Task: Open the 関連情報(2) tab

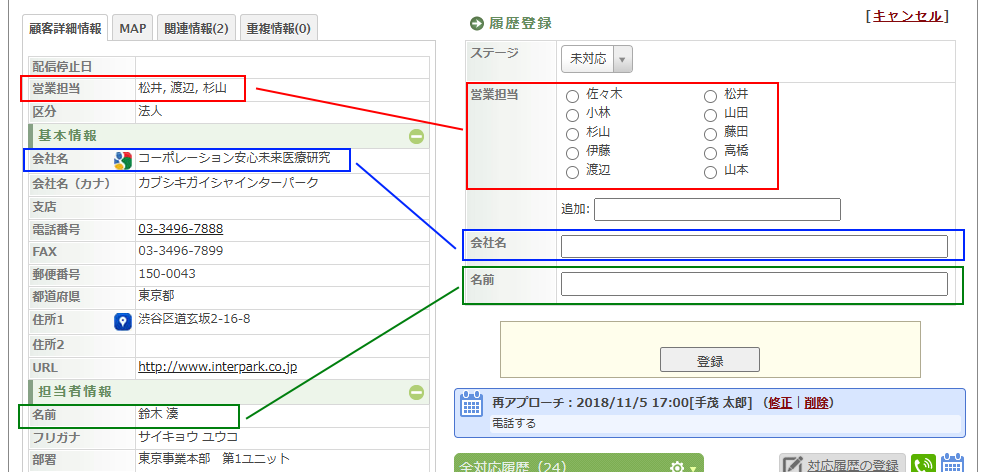Action: [196, 28]
